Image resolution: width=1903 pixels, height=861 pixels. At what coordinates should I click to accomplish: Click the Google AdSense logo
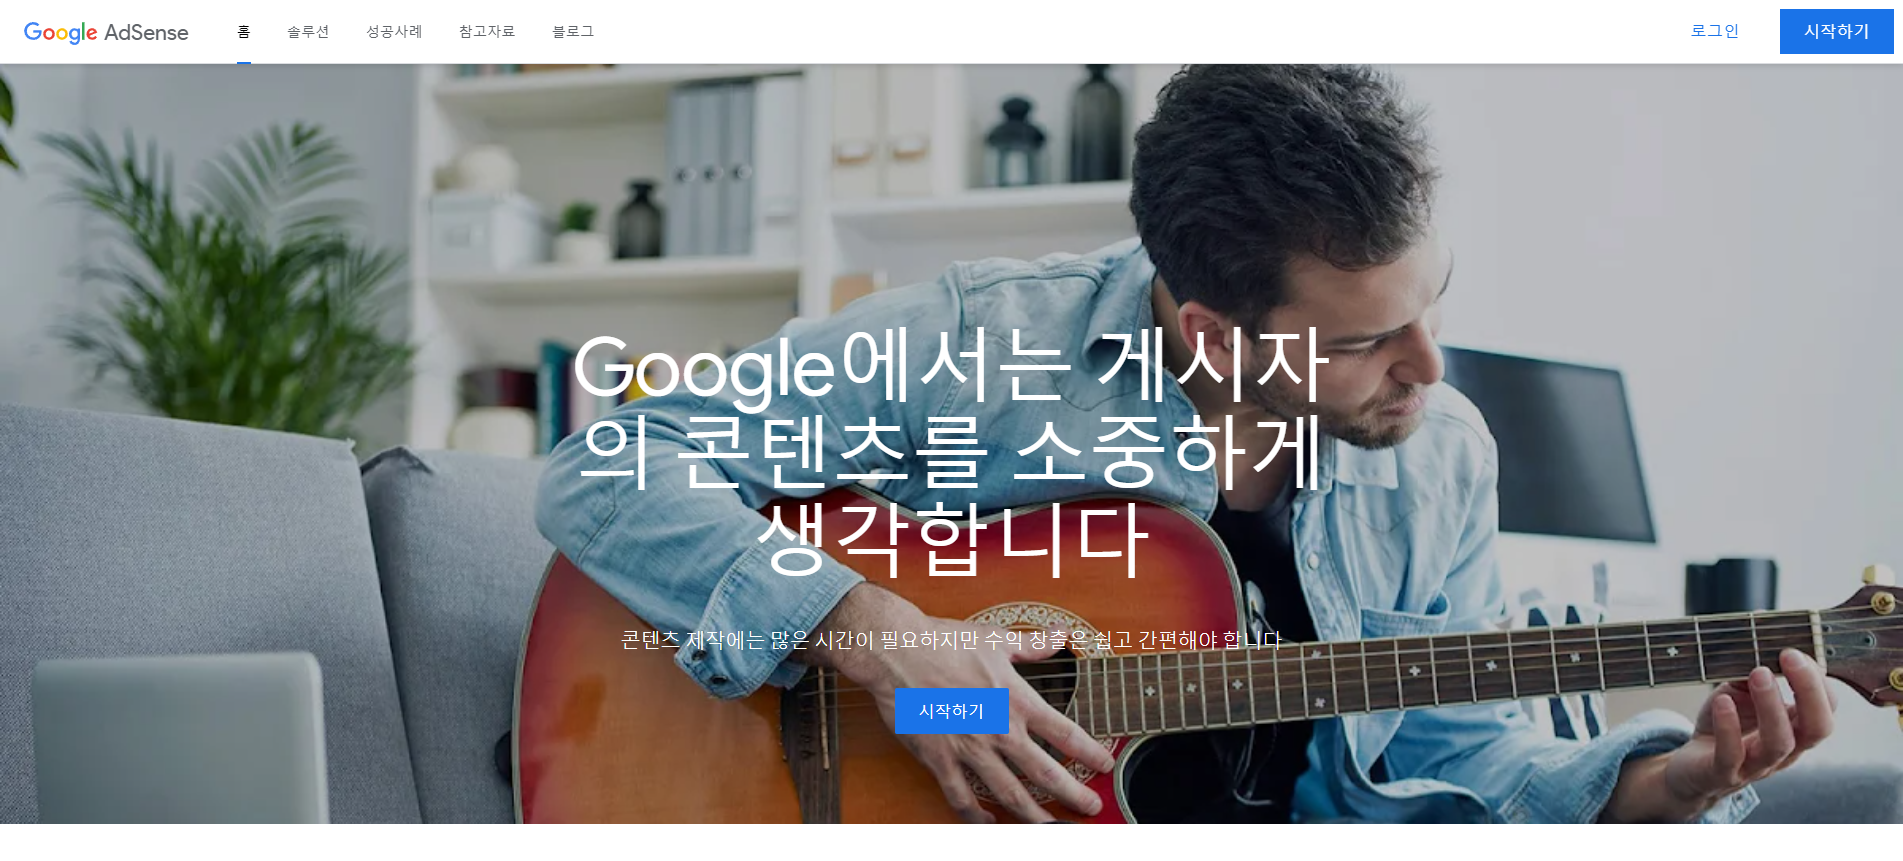tap(106, 32)
